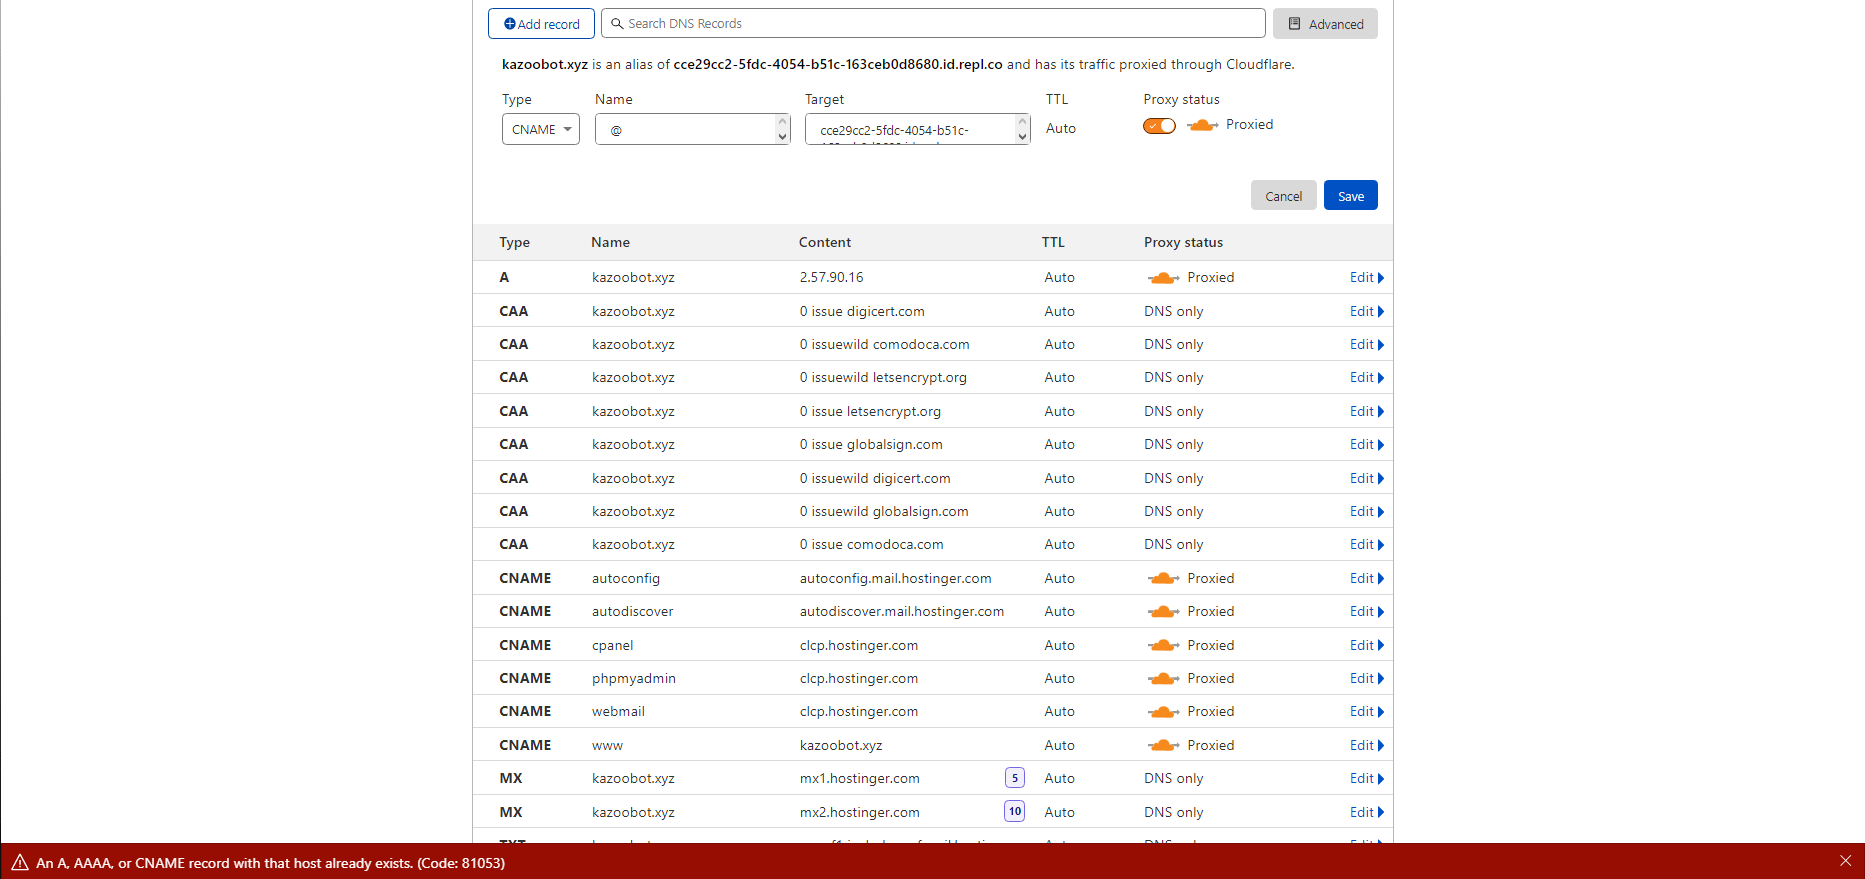Open the CNAME type dropdown
This screenshot has width=1865, height=879.
tap(541, 129)
